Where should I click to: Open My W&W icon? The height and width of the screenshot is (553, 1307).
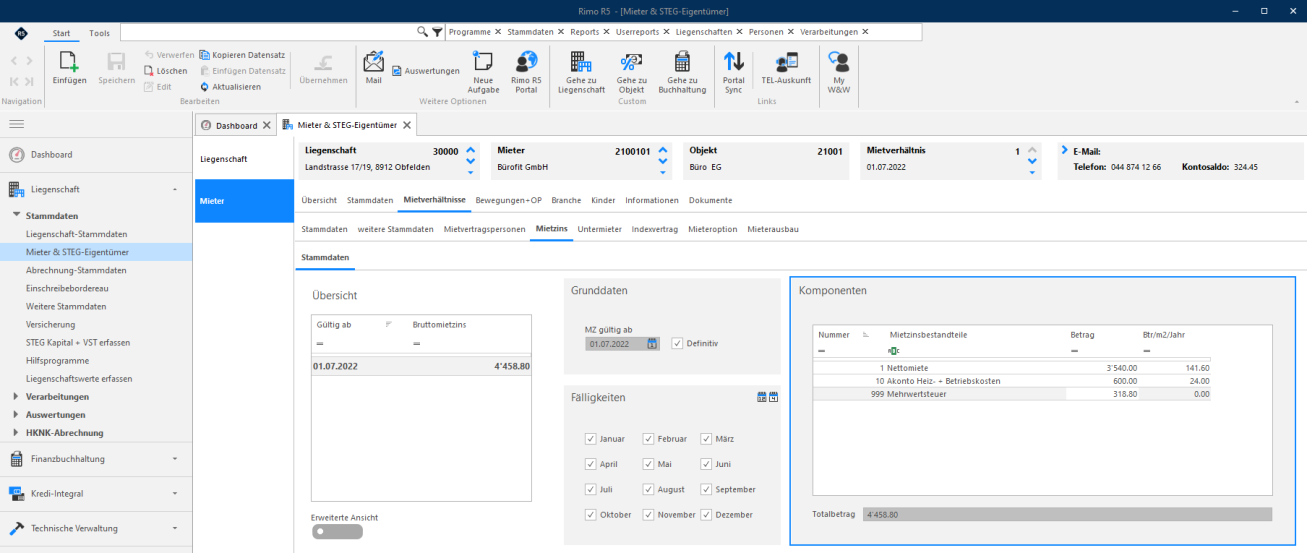click(838, 71)
